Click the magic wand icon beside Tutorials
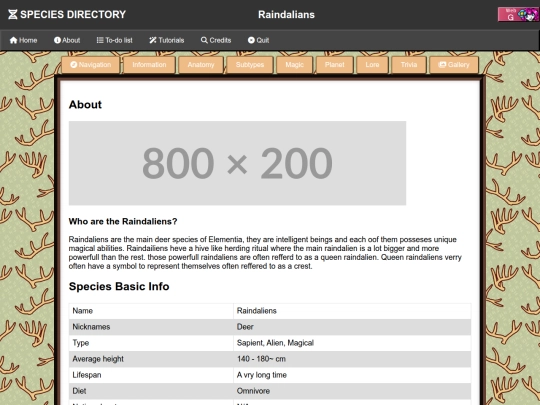 point(153,40)
